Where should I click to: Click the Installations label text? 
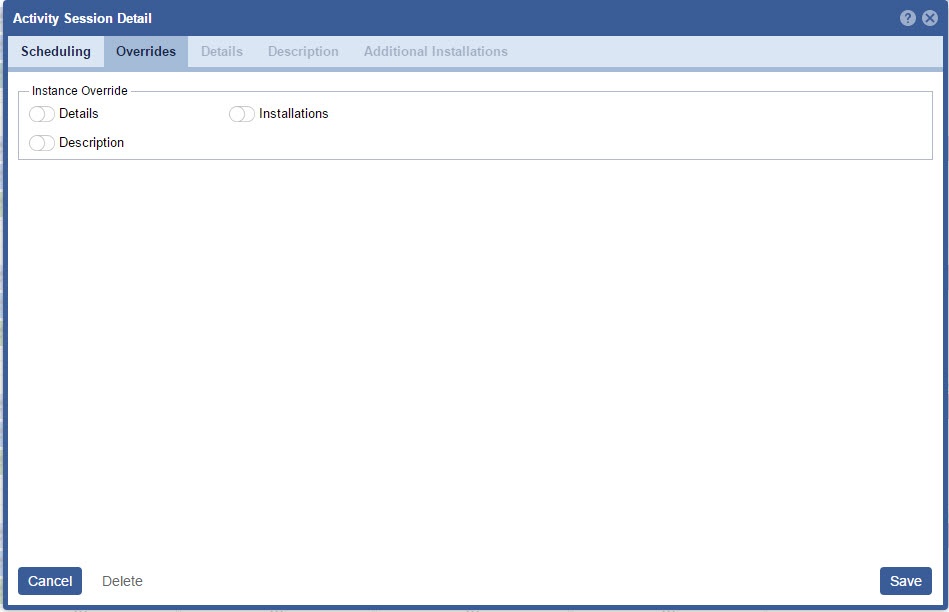point(293,114)
